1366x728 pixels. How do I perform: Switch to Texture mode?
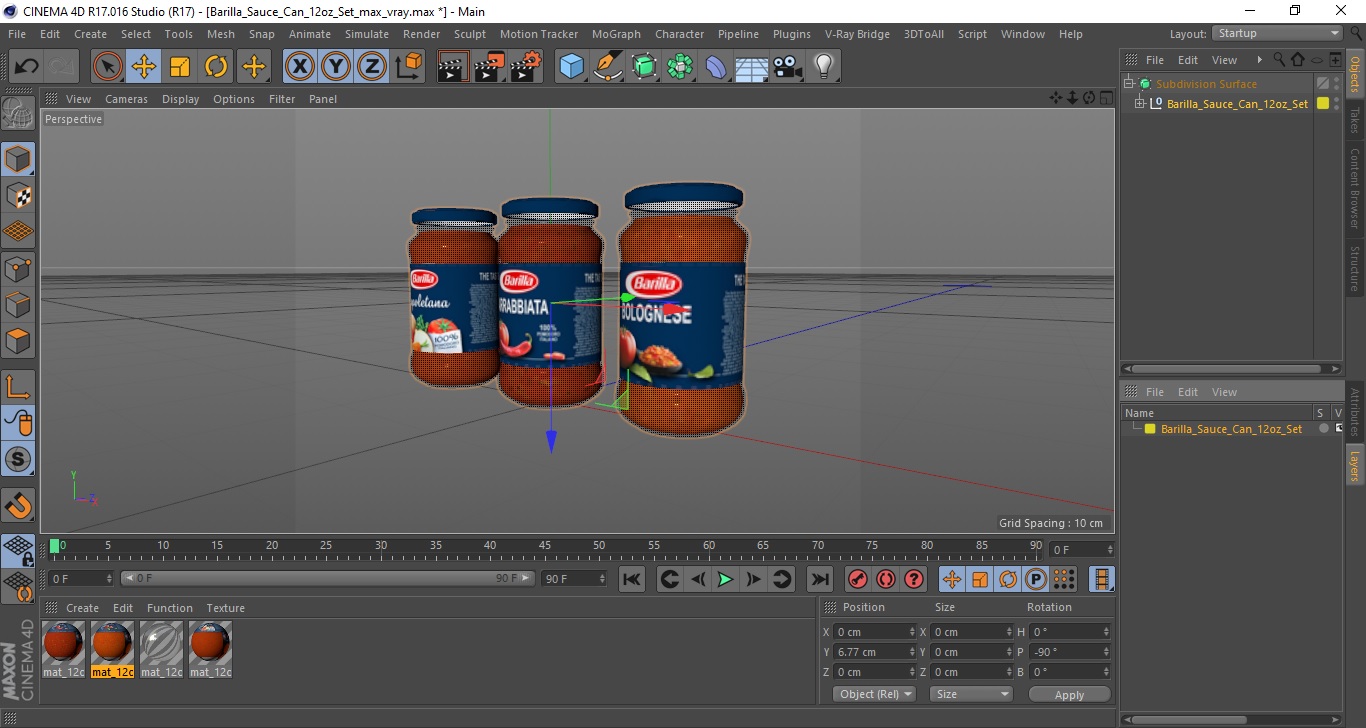(x=18, y=196)
